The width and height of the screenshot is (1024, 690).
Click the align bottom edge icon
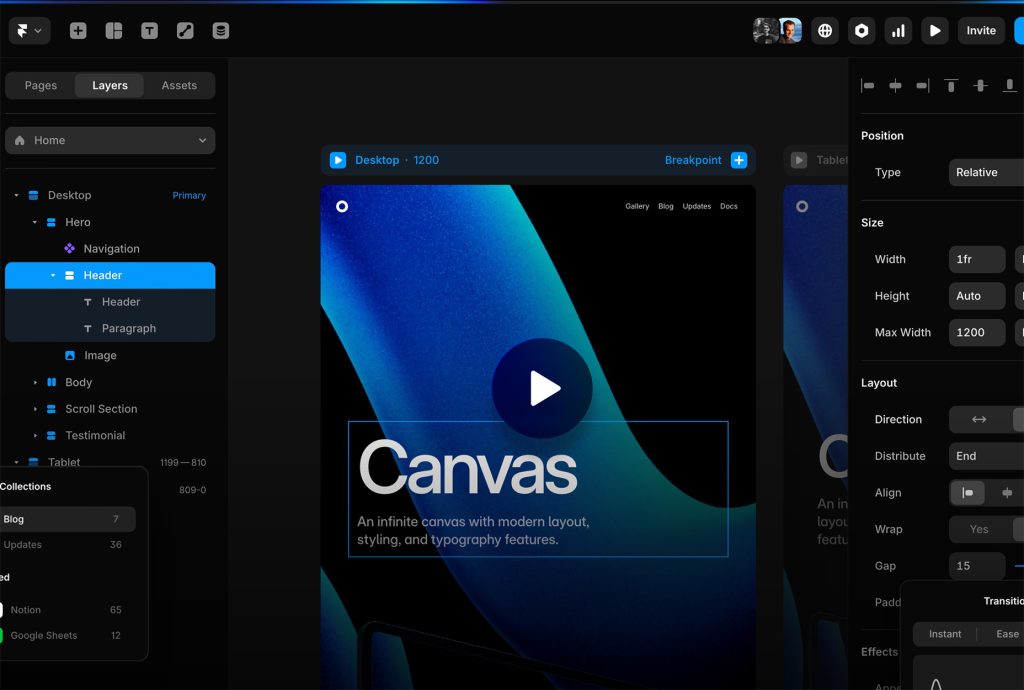point(1010,86)
